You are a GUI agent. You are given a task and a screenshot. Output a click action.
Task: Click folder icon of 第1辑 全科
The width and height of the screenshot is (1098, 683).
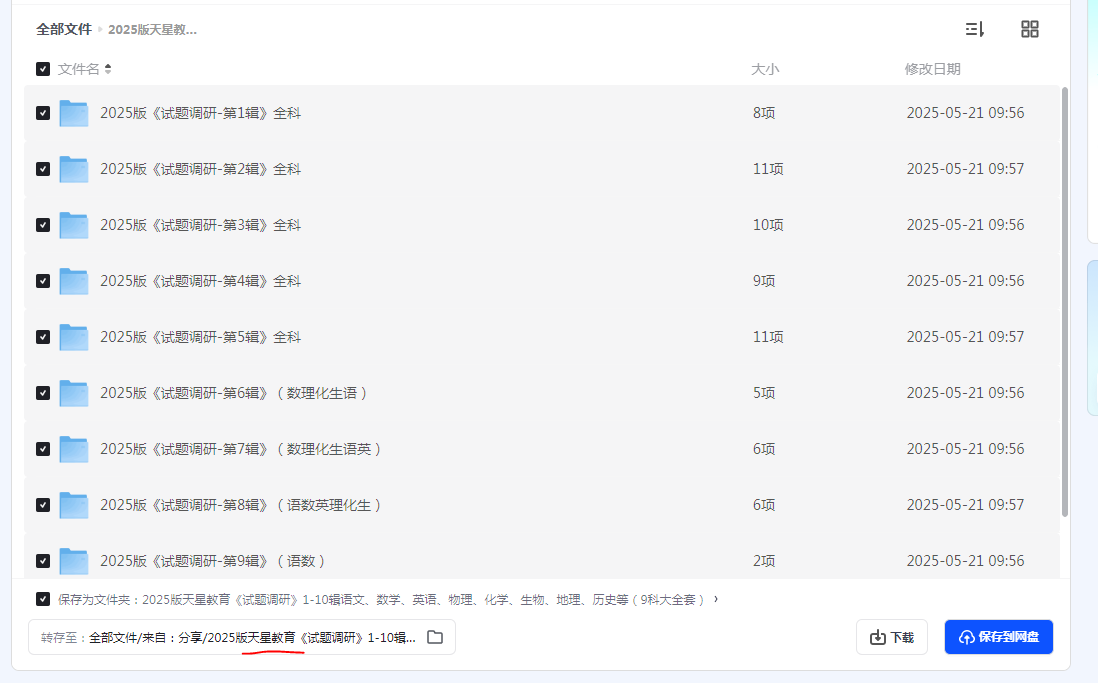74,113
